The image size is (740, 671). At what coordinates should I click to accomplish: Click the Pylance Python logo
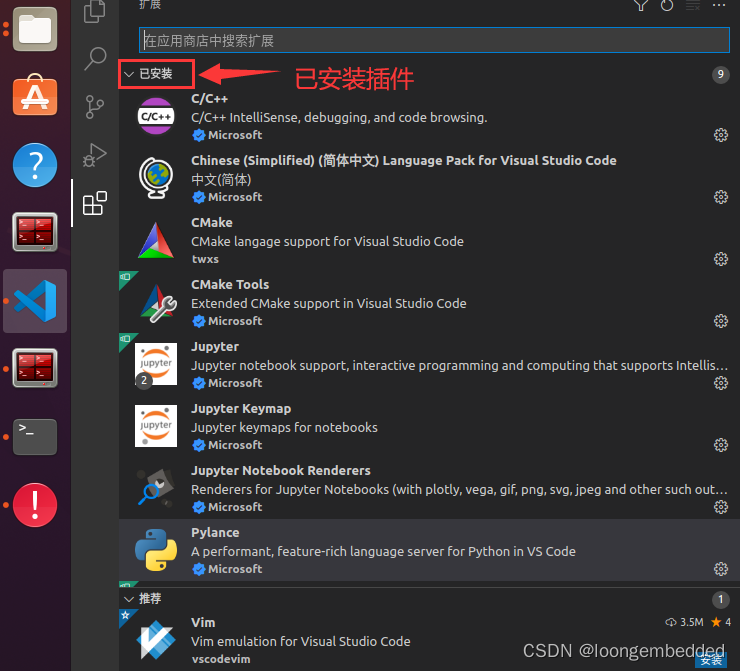(156, 550)
